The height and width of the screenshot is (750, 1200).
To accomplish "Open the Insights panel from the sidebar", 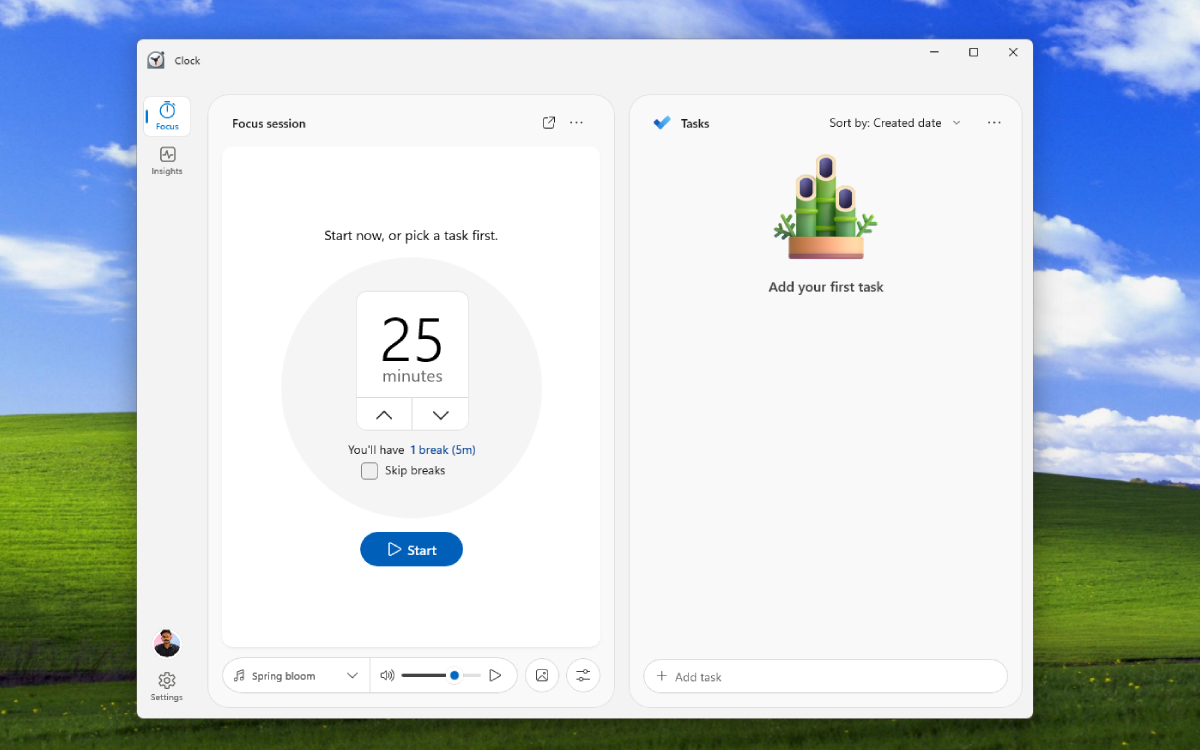I will click(166, 158).
